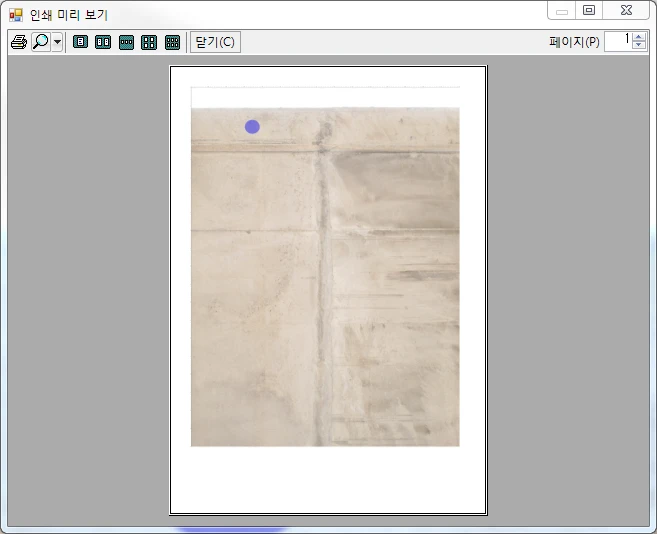Click the previewed page image
This screenshot has width=657, height=534.
point(325,277)
